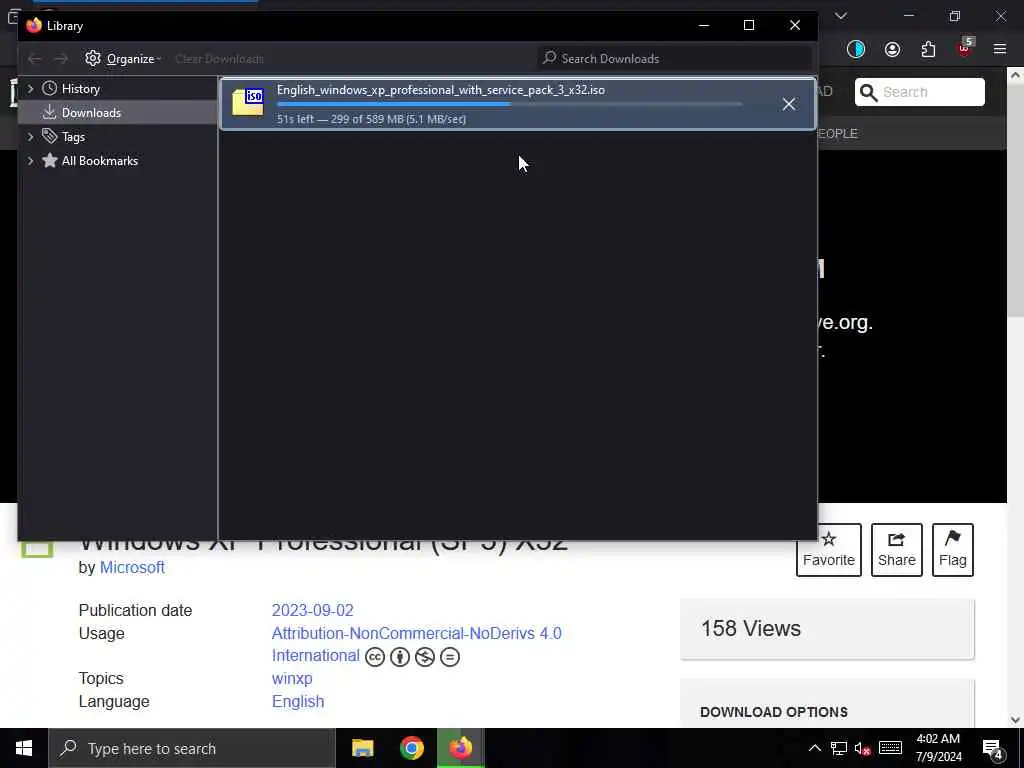Click Firefox taskbar icon
This screenshot has width=1024, height=768.
click(460, 748)
